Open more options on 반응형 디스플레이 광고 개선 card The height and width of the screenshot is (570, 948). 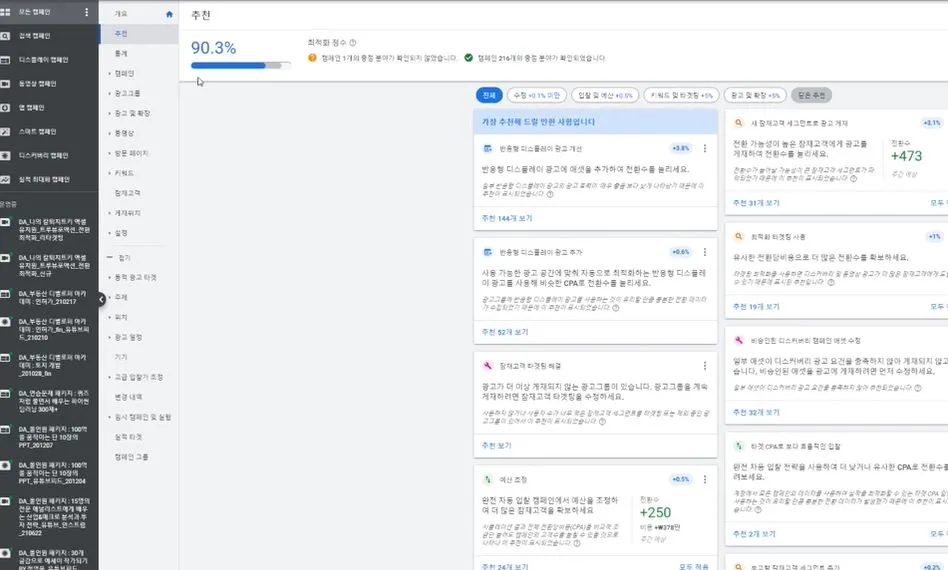click(704, 148)
